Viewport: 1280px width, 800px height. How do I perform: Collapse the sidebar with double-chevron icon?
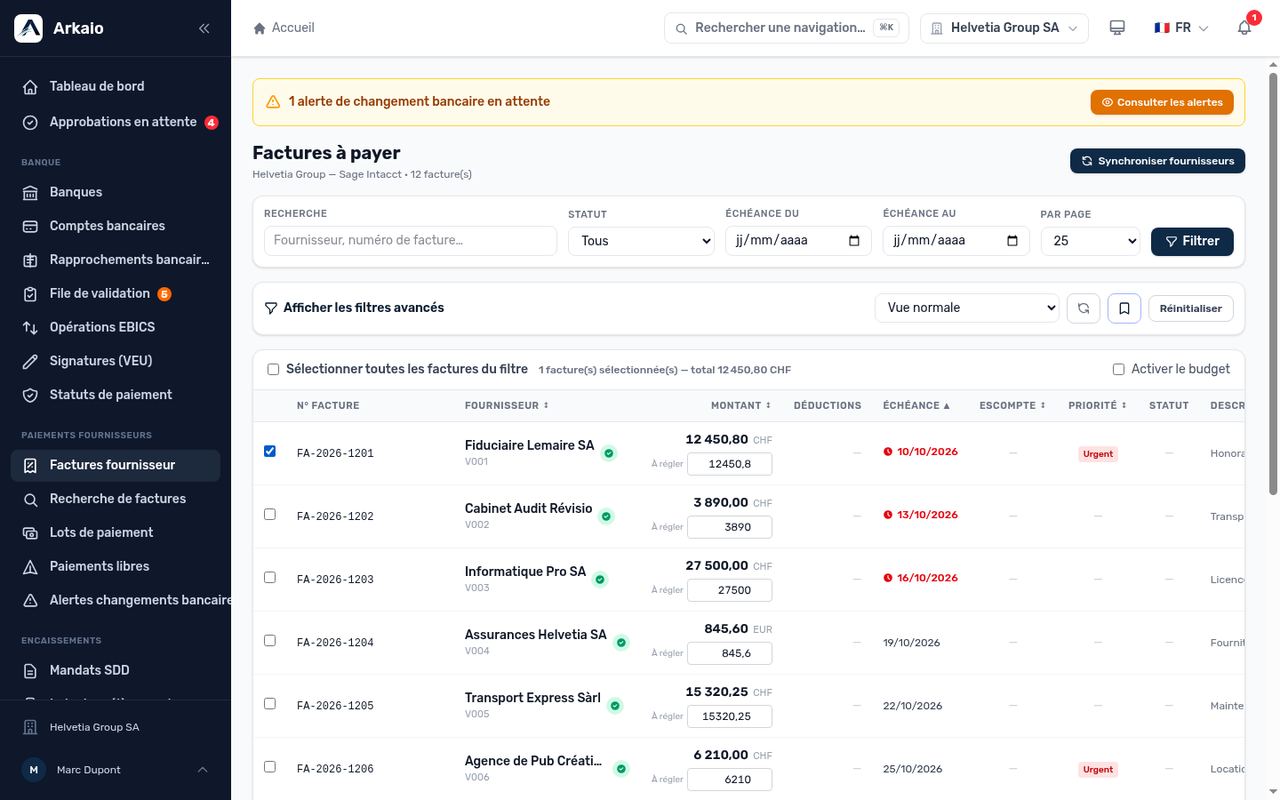[x=204, y=28]
